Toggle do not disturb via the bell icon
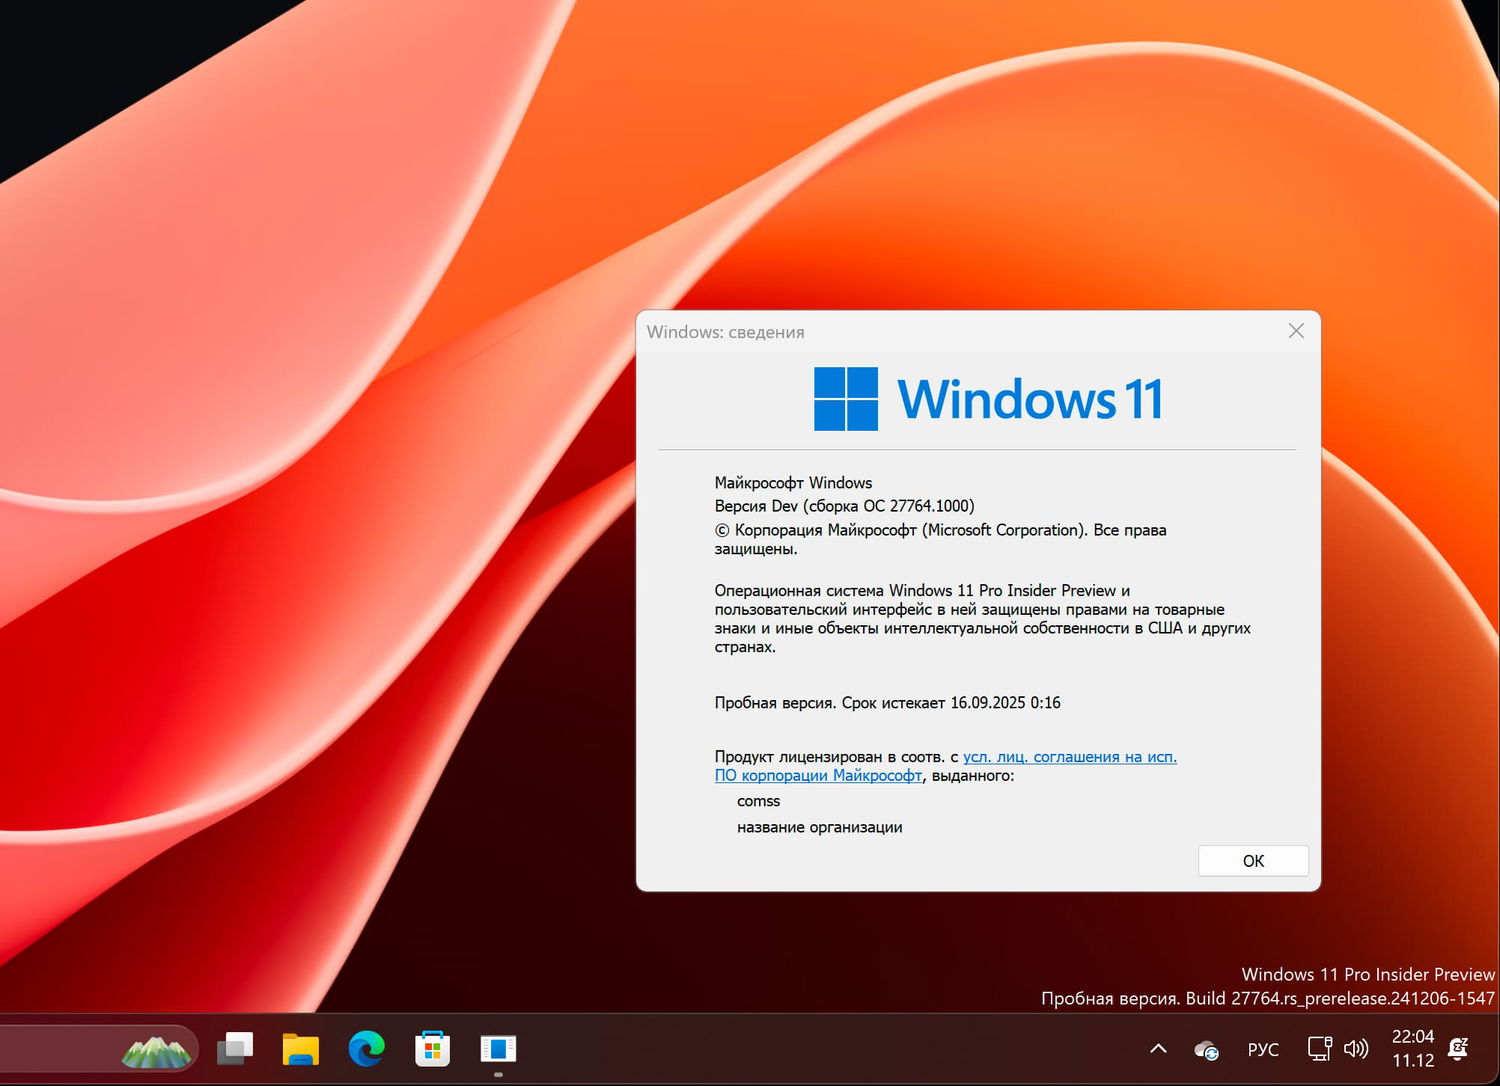1500x1086 pixels. 1460,1049
